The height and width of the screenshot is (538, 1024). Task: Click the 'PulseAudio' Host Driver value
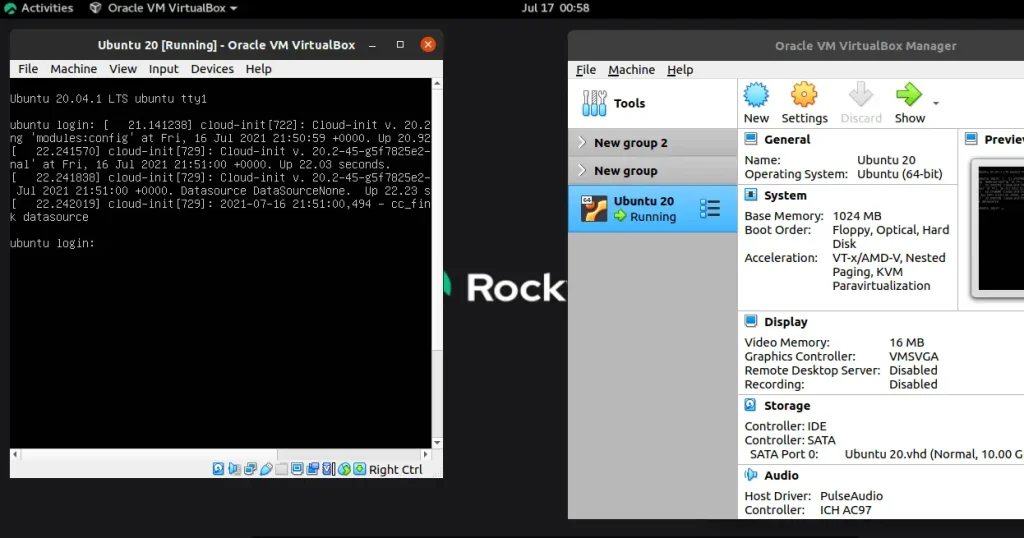(851, 496)
